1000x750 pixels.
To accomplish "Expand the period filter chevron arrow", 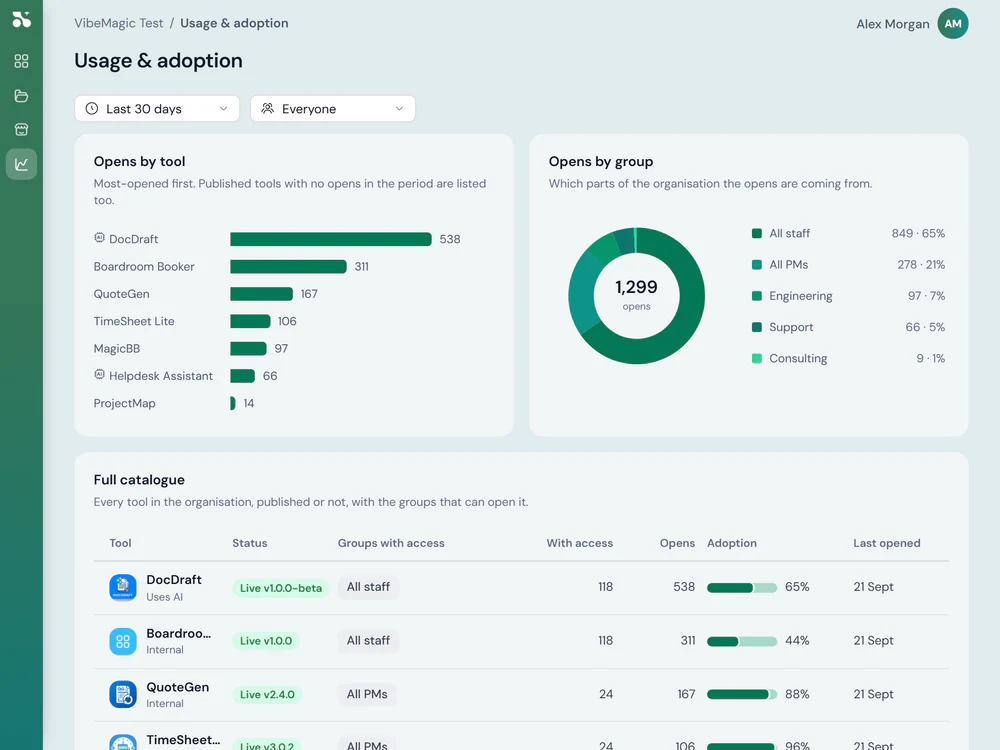I will pyautogui.click(x=223, y=108).
